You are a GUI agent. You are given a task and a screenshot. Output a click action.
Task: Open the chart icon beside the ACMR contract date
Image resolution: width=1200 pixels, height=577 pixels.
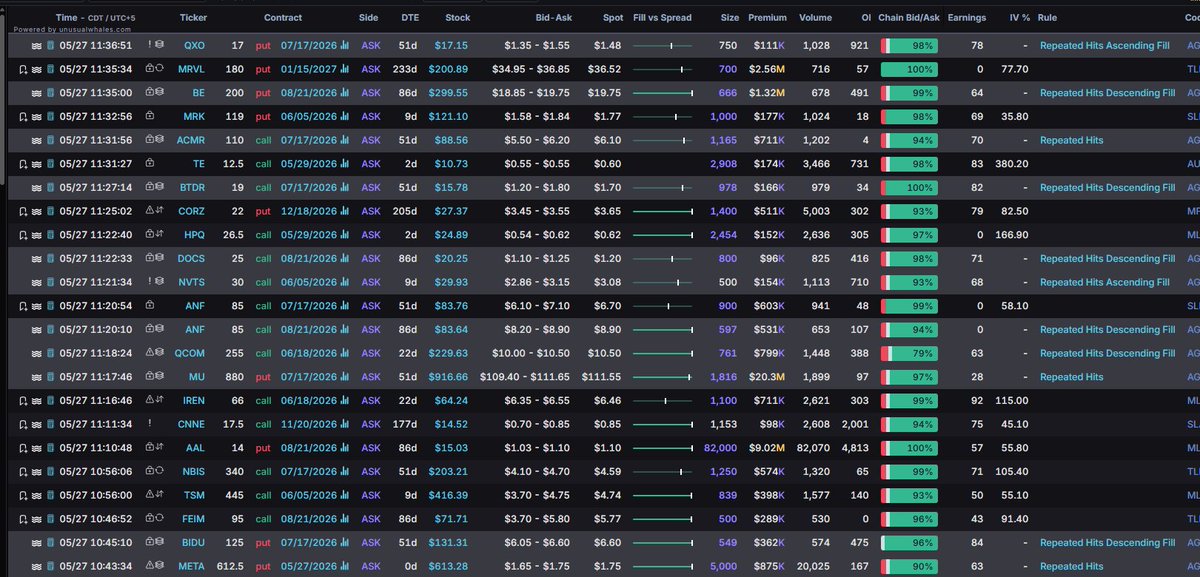345,140
